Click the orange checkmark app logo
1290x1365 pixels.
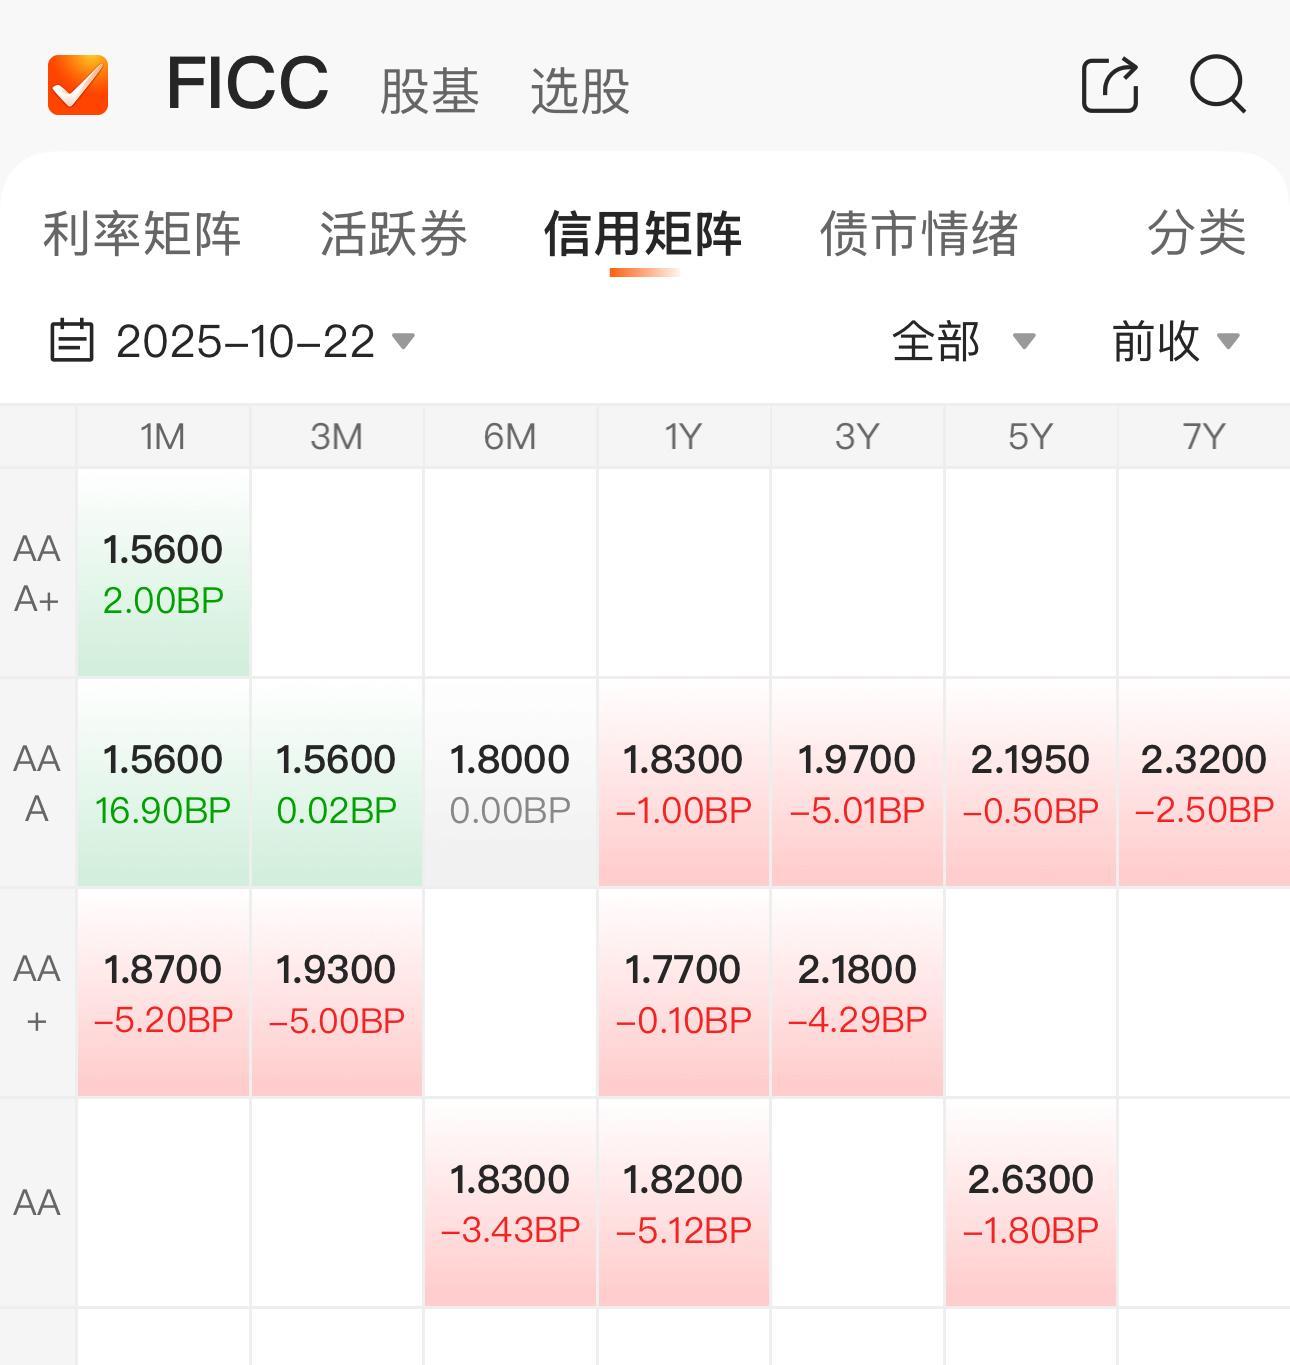point(78,87)
